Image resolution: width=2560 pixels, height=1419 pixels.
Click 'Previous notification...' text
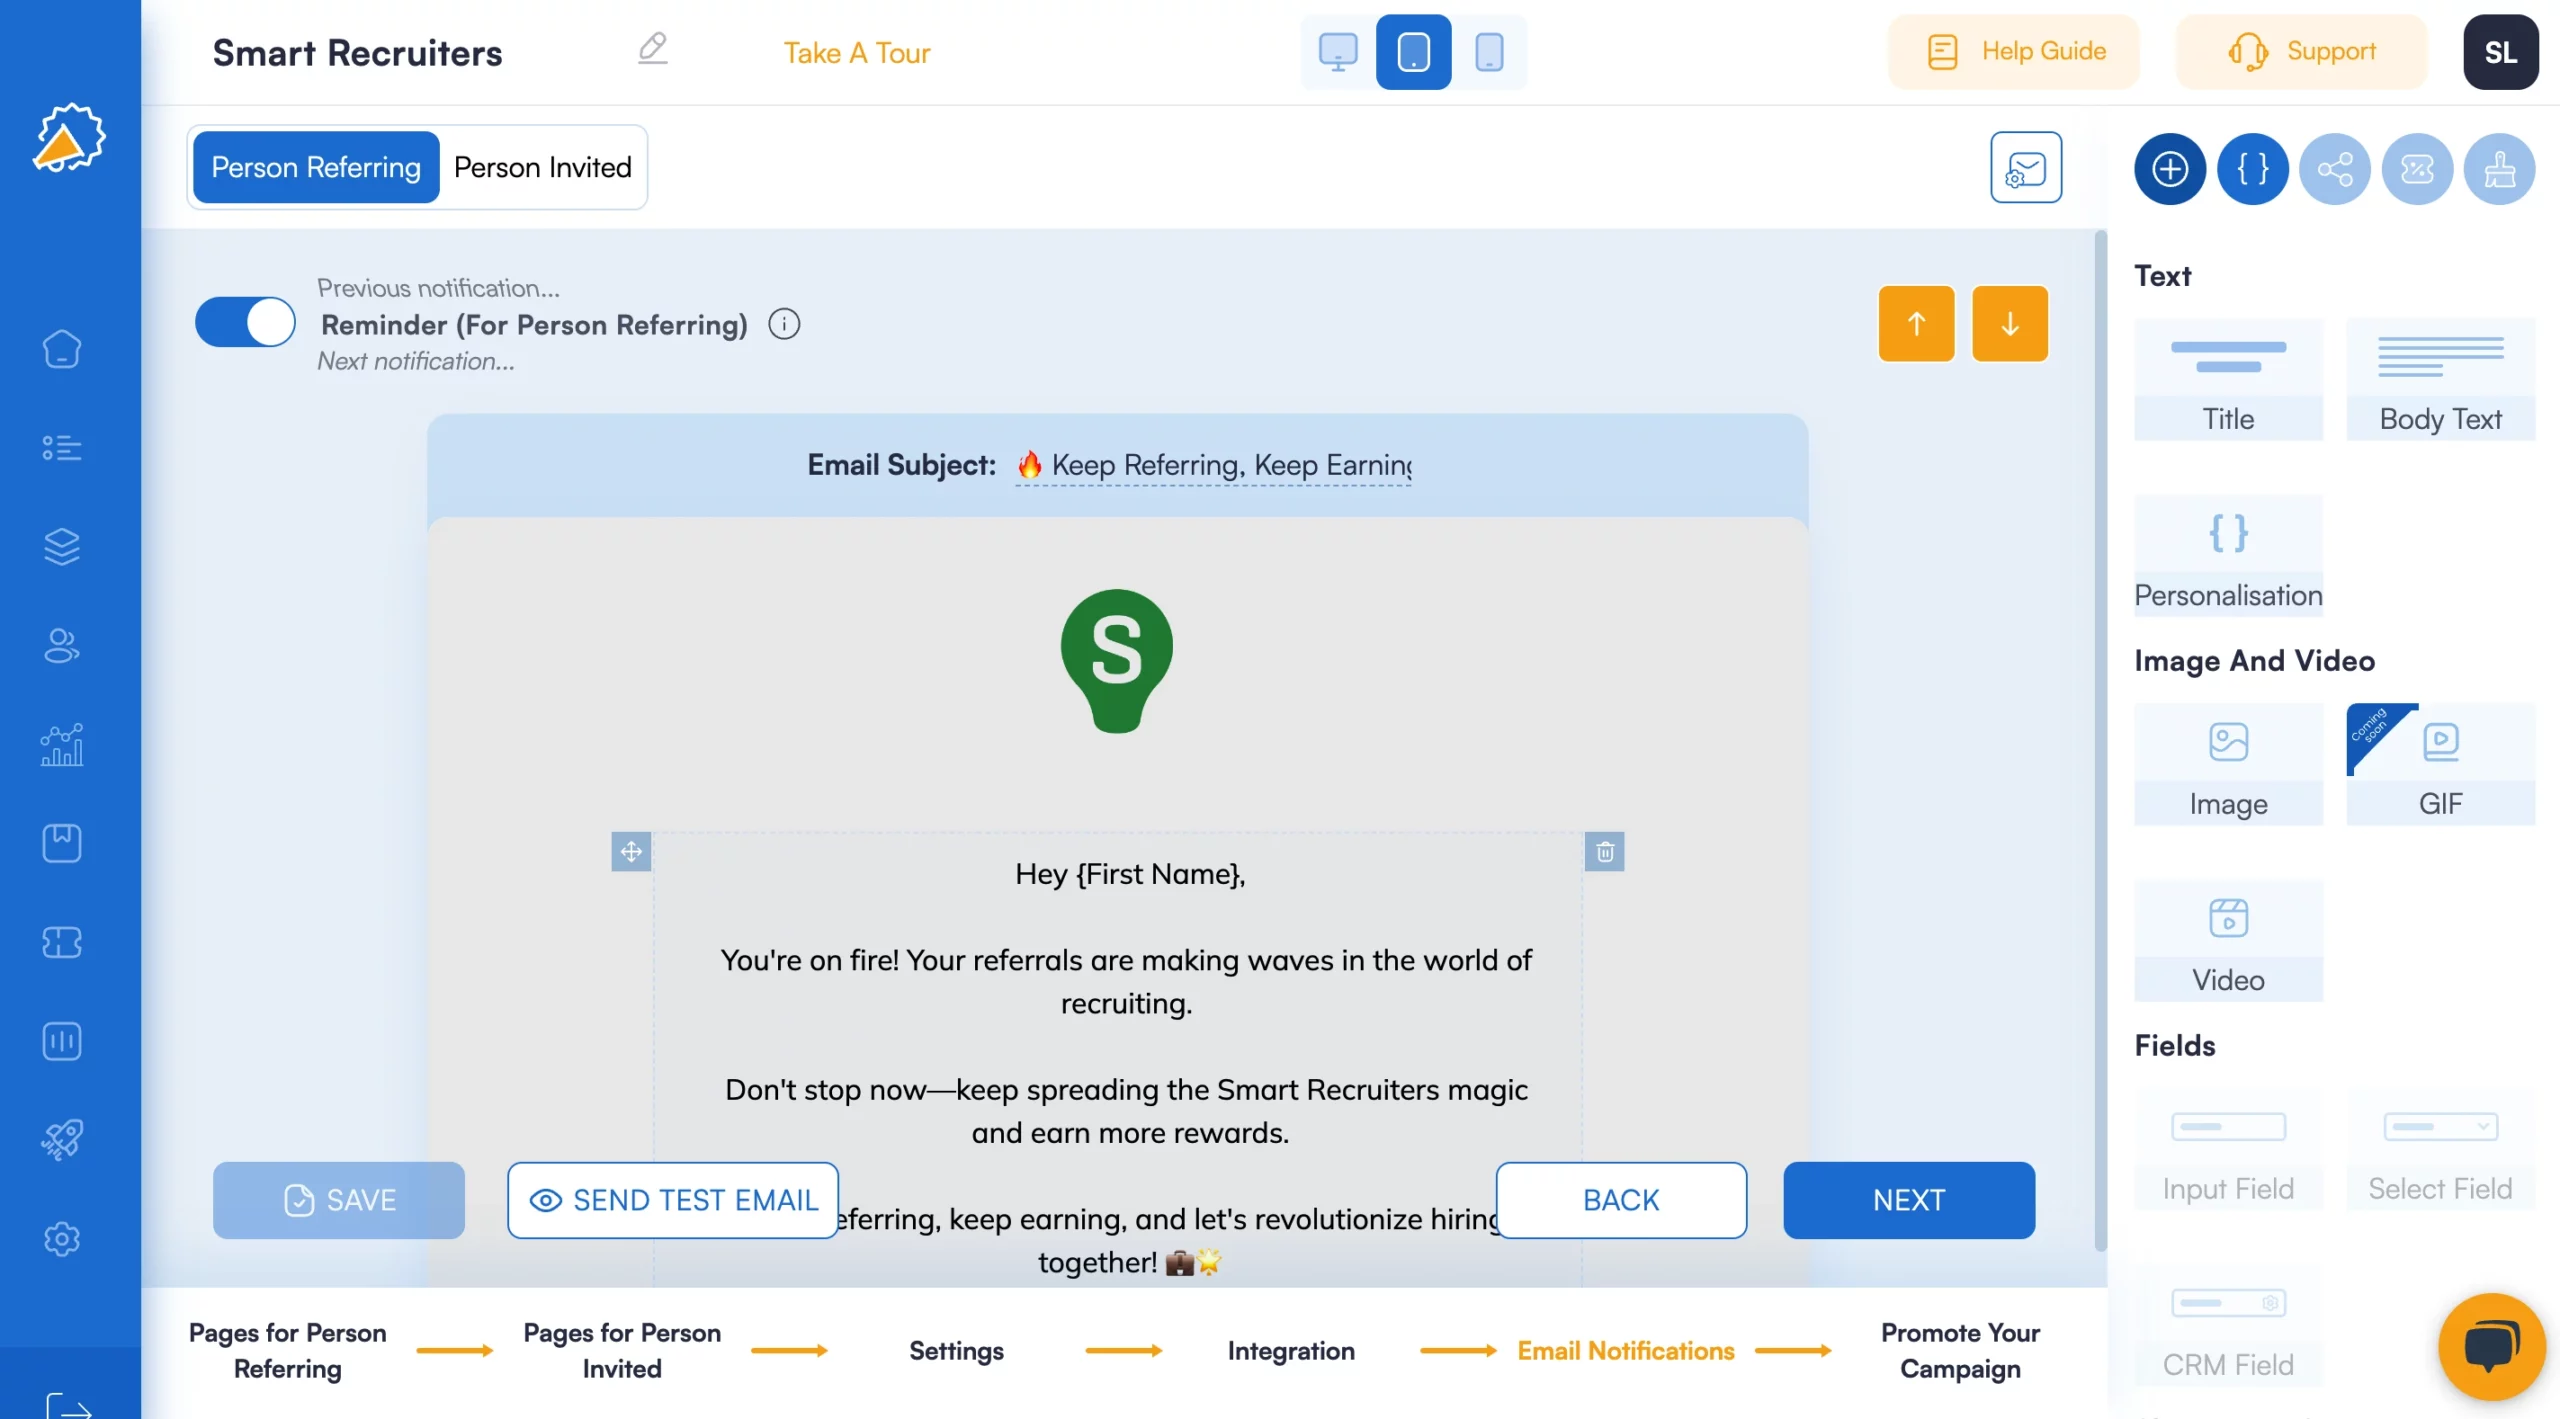coord(438,288)
